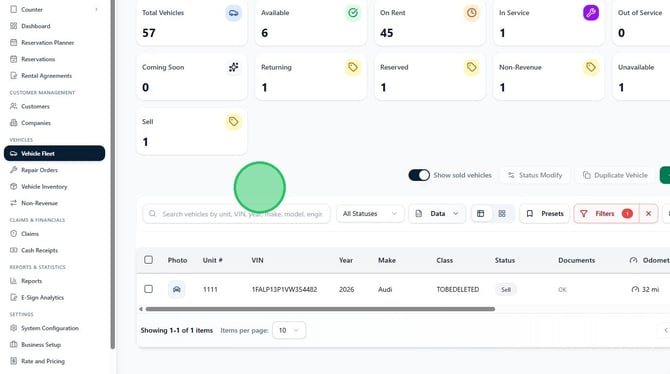670x374 pixels.
Task: Click the Status Modify button
Action: (x=535, y=175)
